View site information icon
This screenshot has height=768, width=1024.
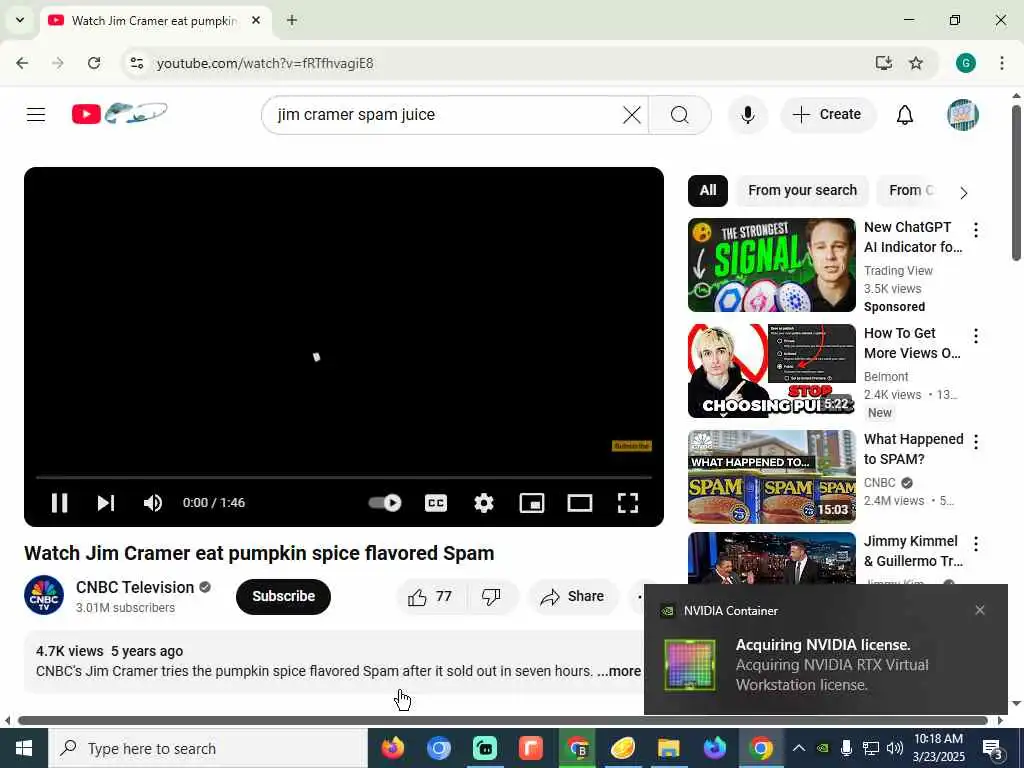tap(136, 63)
